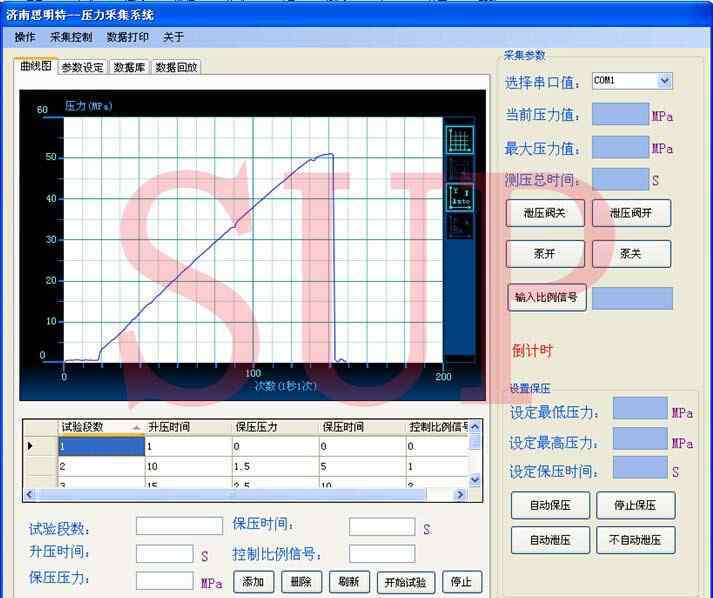Click the dim icon below Y Auto icon

point(460,226)
